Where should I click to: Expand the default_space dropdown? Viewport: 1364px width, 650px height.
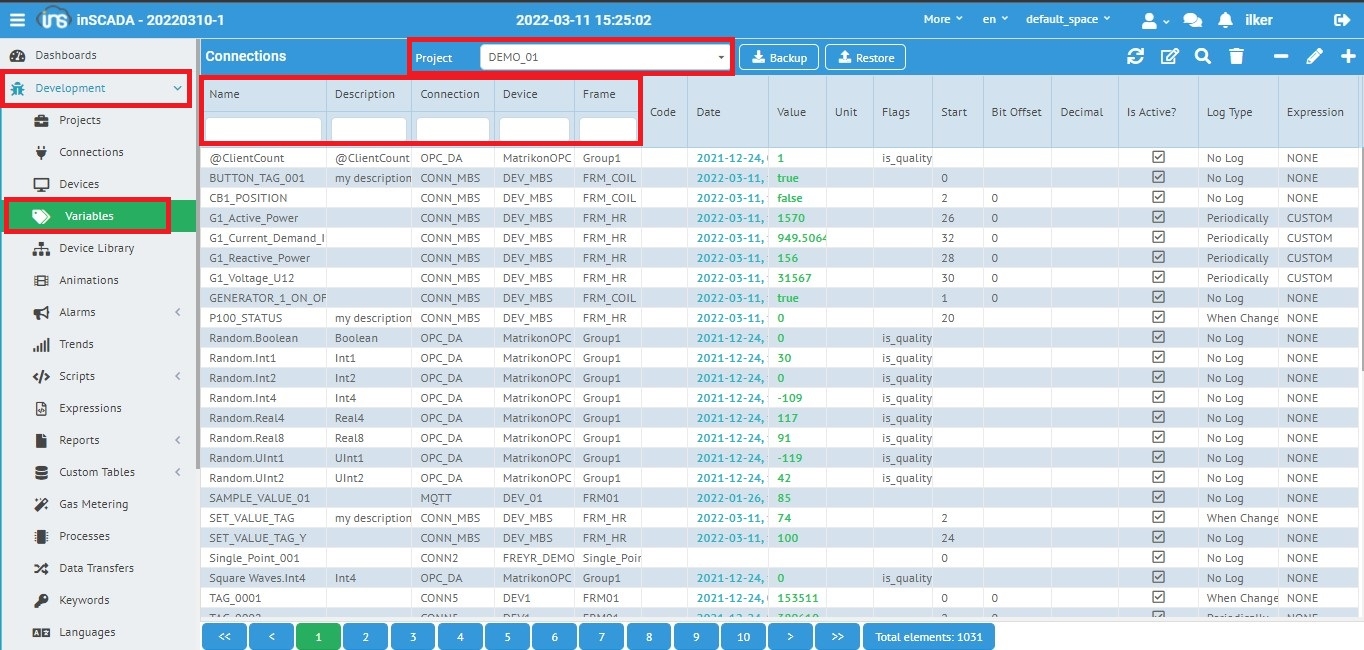coord(1068,20)
